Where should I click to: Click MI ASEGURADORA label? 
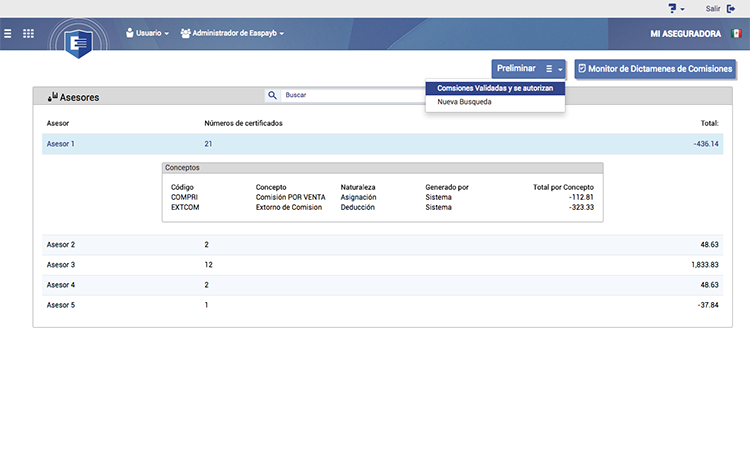[685, 34]
